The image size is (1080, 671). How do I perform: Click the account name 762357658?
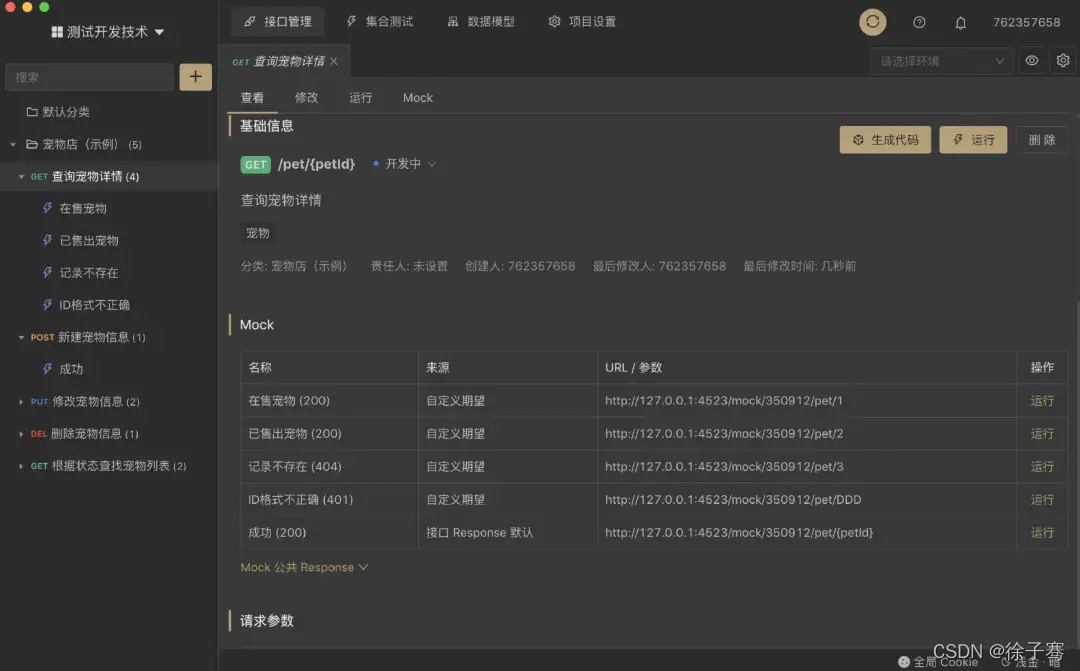click(x=1026, y=22)
